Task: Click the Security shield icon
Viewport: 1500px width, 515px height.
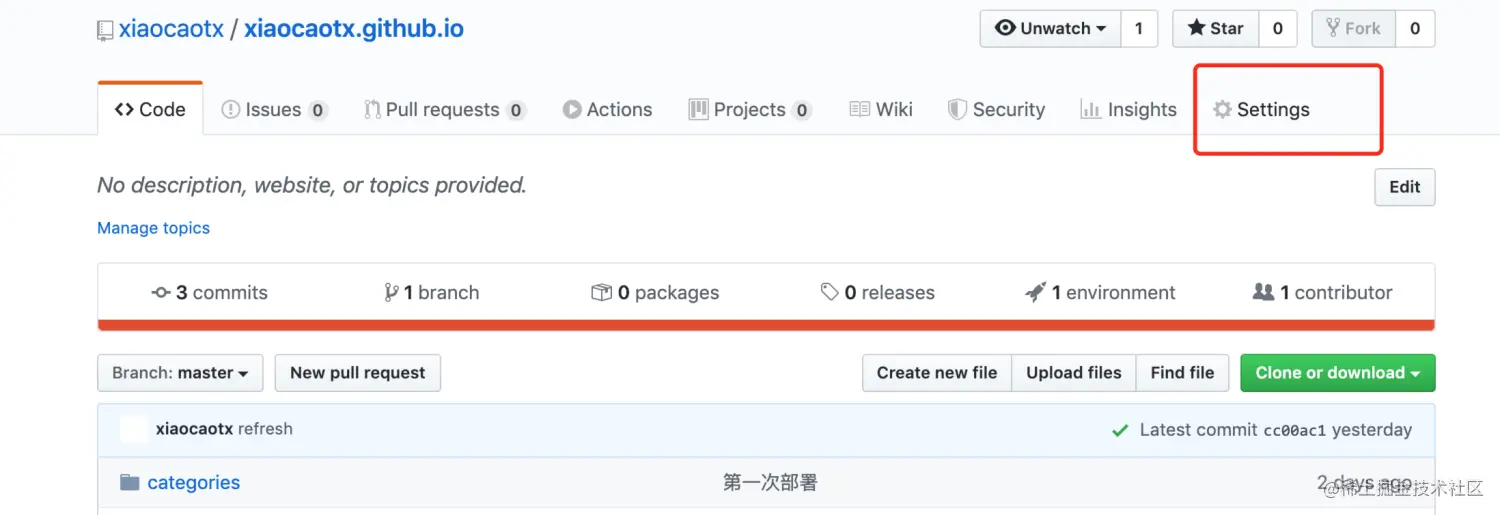Action: point(957,110)
